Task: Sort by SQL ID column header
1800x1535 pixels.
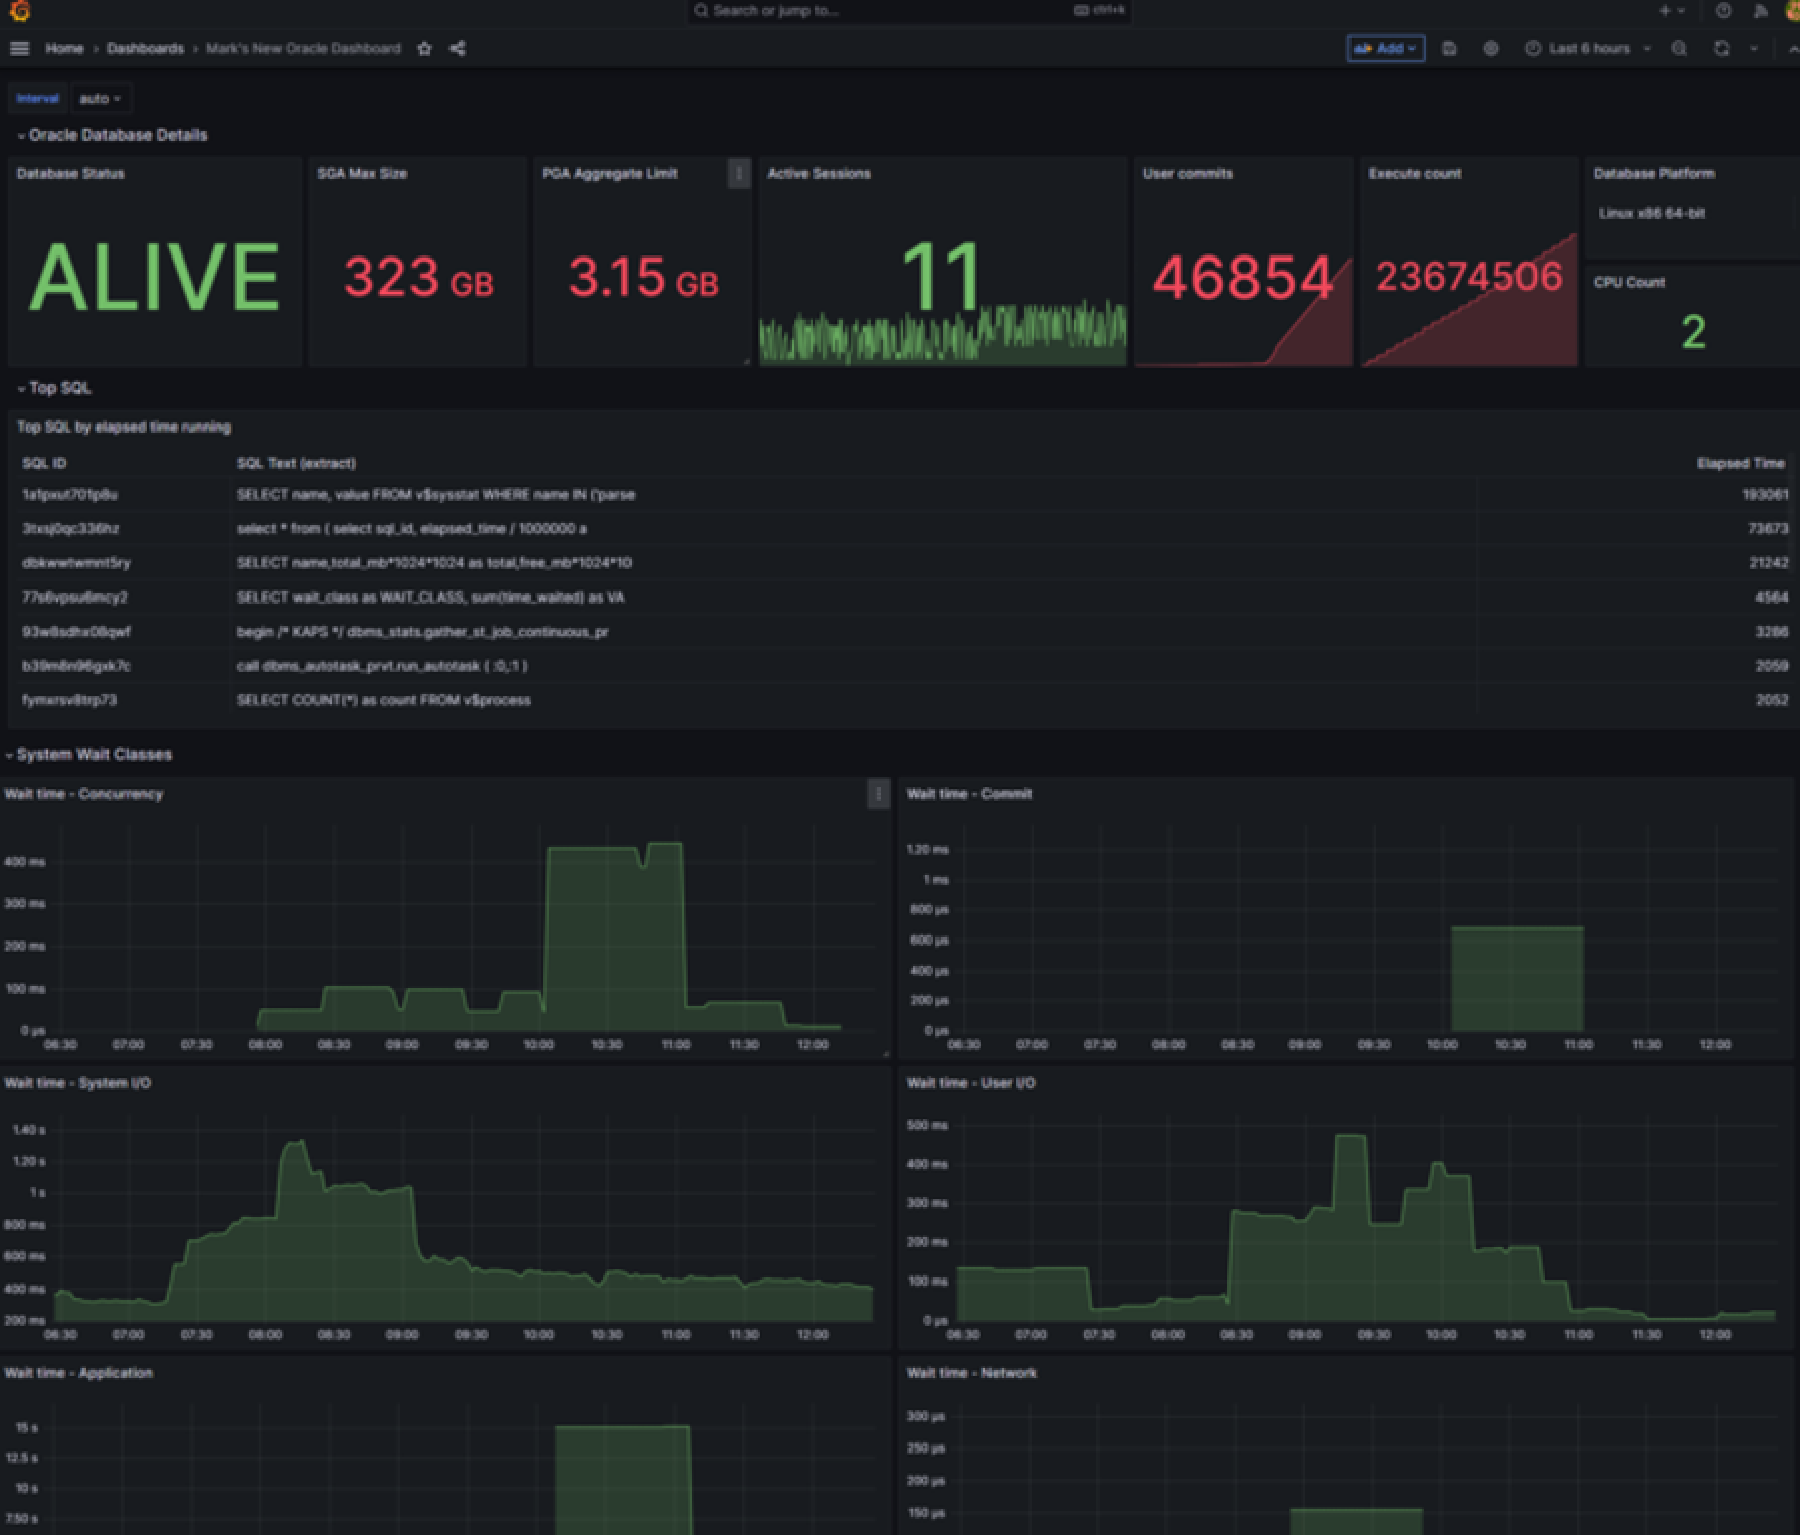Action: [x=44, y=463]
